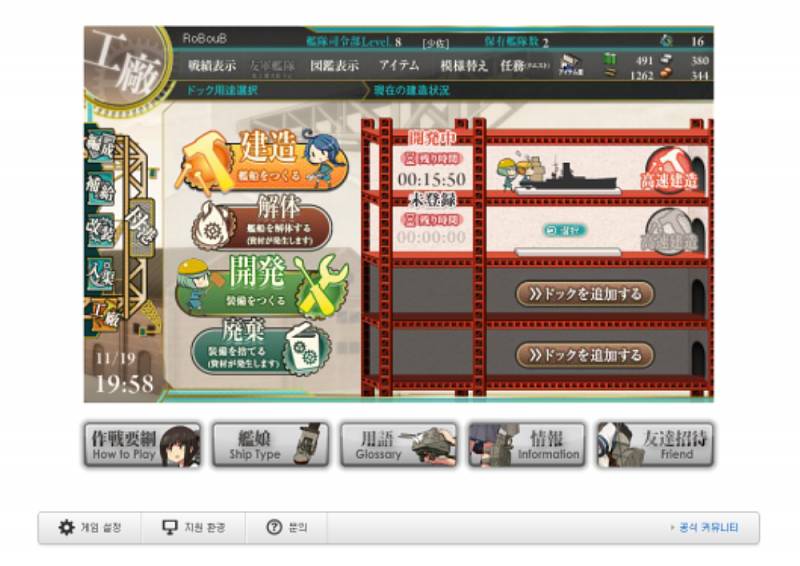This screenshot has width=800, height=566.
Task: Open the 入渠 docking sidebar icon
Action: coord(100,275)
